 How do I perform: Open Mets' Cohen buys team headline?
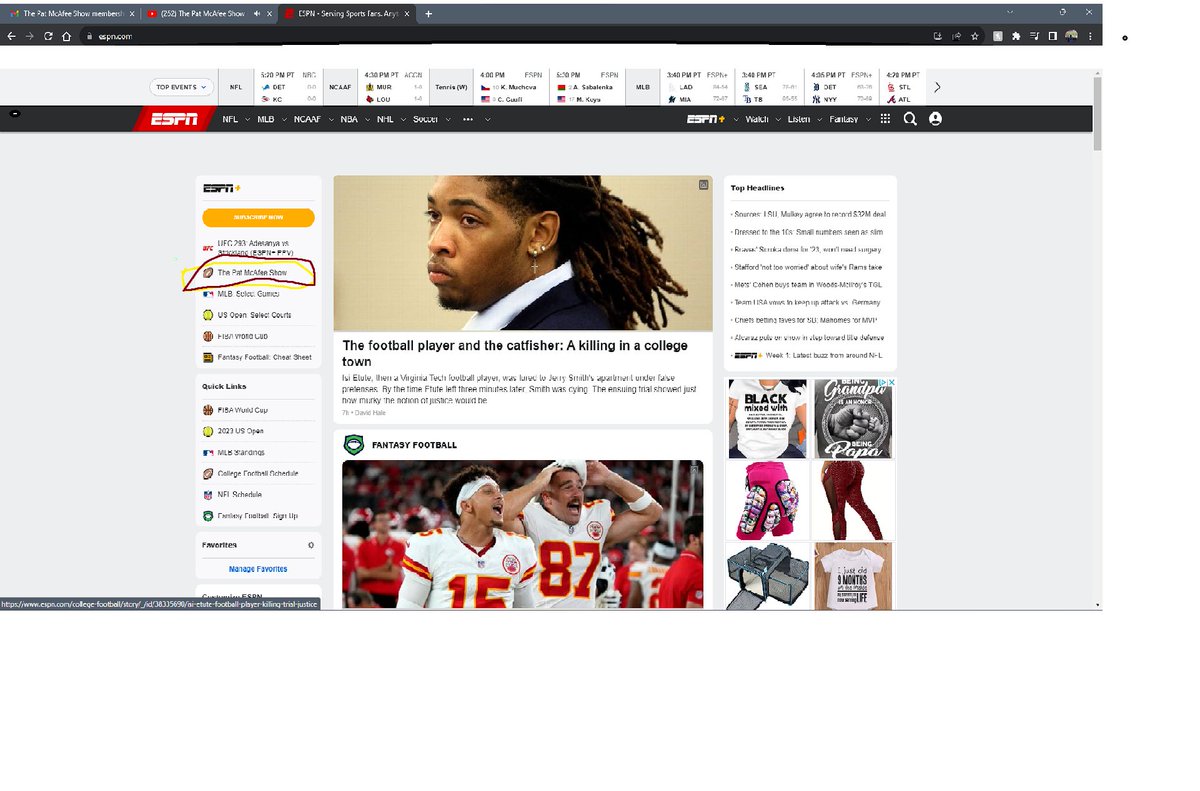coord(808,285)
